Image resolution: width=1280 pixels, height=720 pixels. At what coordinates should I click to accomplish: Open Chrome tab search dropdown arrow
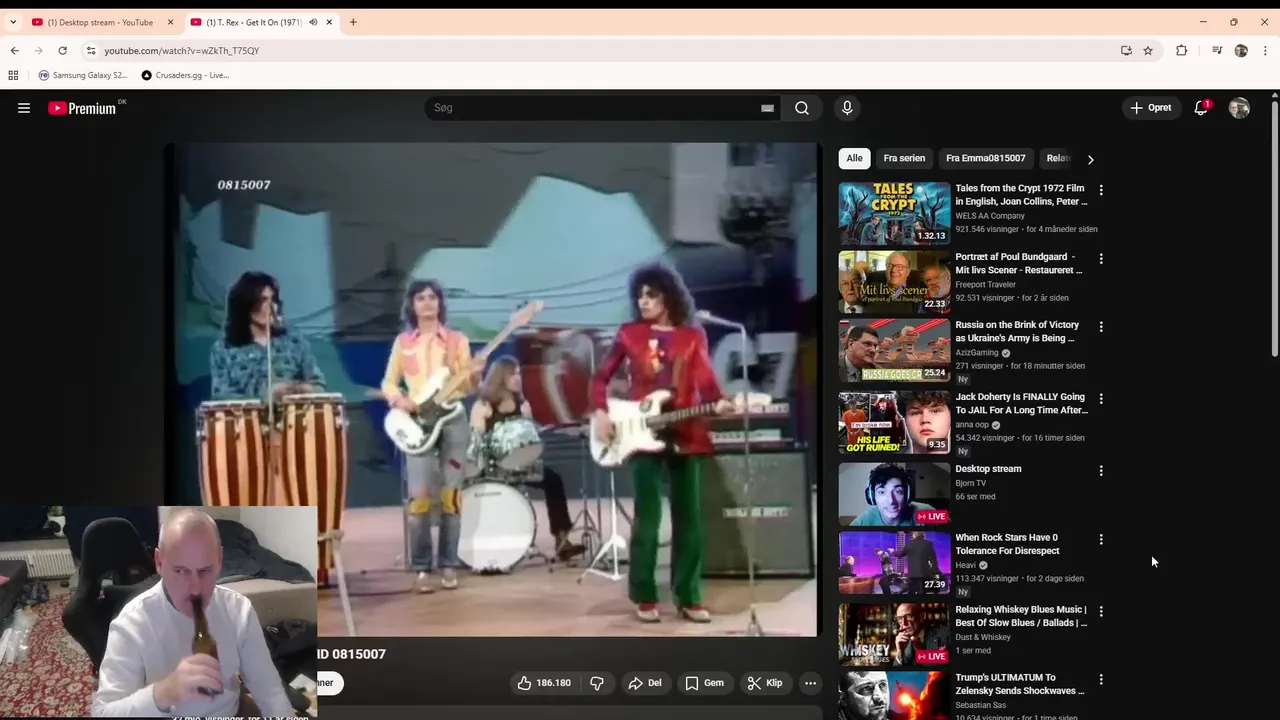pos(13,22)
